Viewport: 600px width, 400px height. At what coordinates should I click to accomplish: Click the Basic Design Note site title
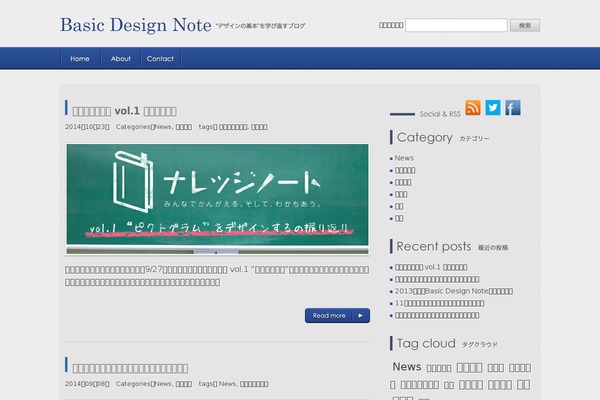point(135,25)
